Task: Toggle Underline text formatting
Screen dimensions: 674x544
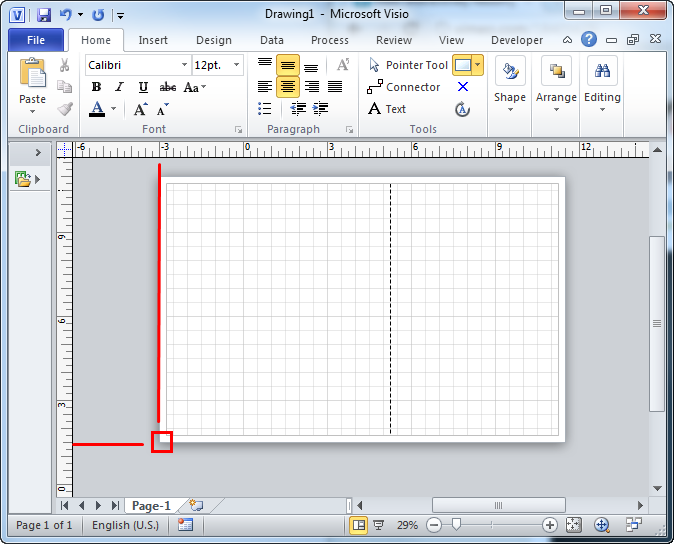Action: (x=143, y=87)
